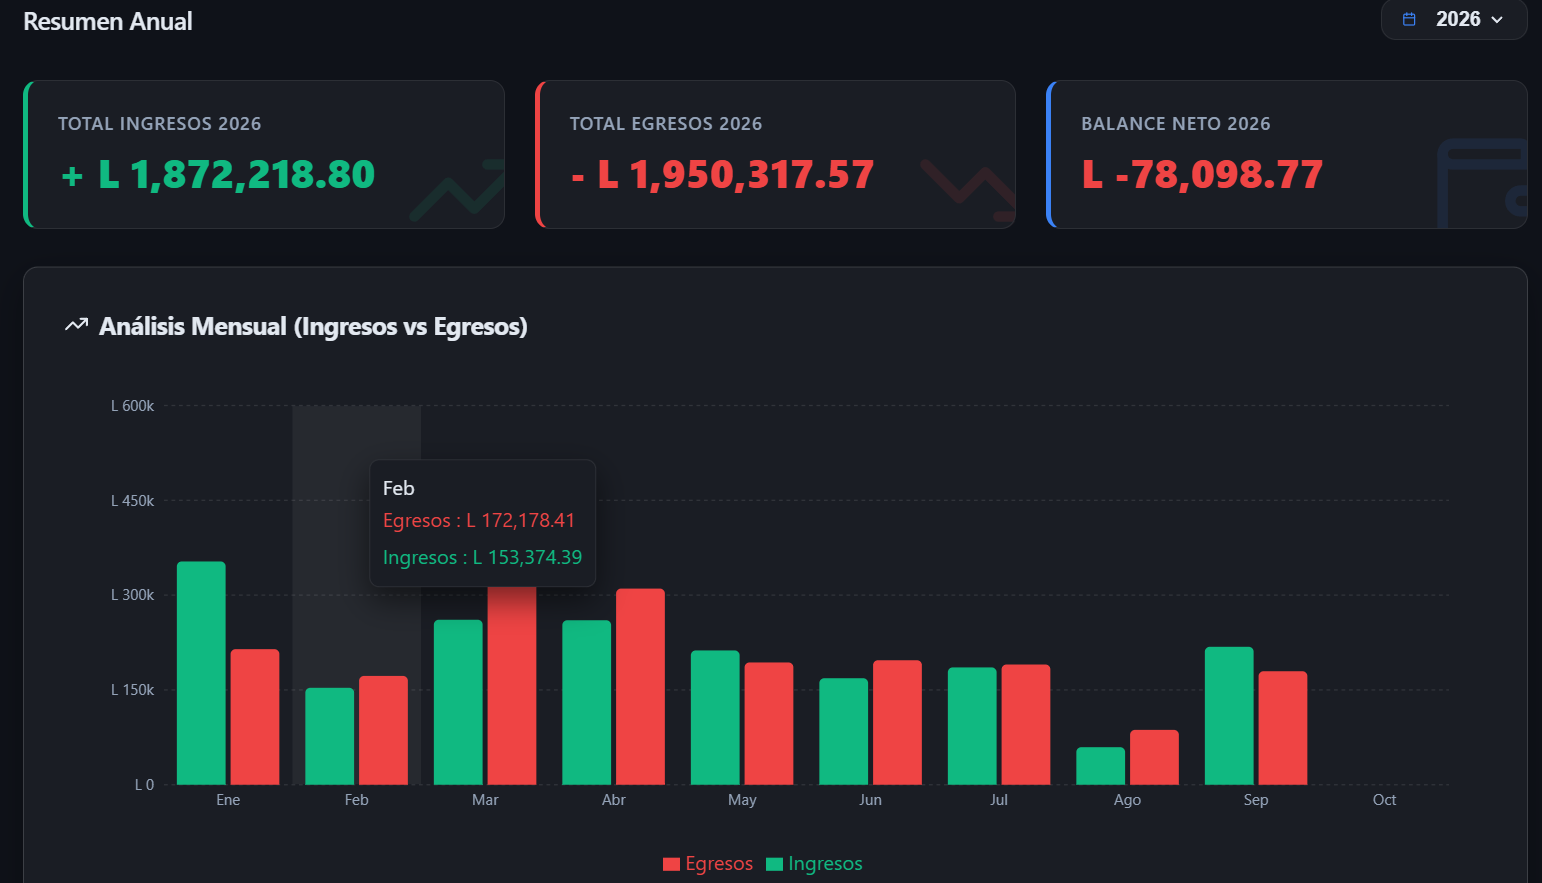Click the Oct month axis label
The height and width of the screenshot is (883, 1542).
(1384, 800)
